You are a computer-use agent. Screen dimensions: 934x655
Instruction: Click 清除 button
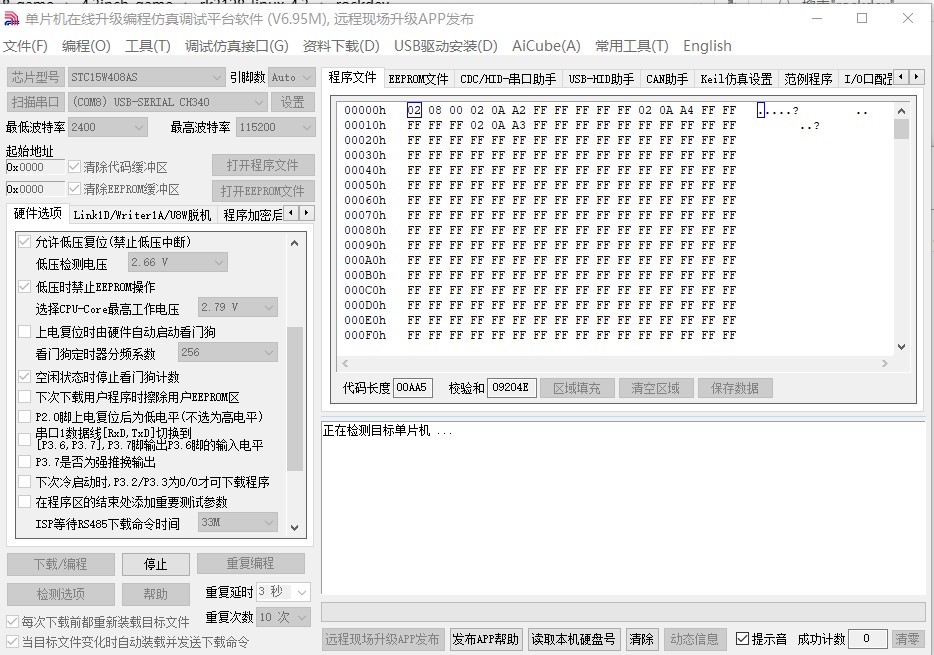pos(642,639)
